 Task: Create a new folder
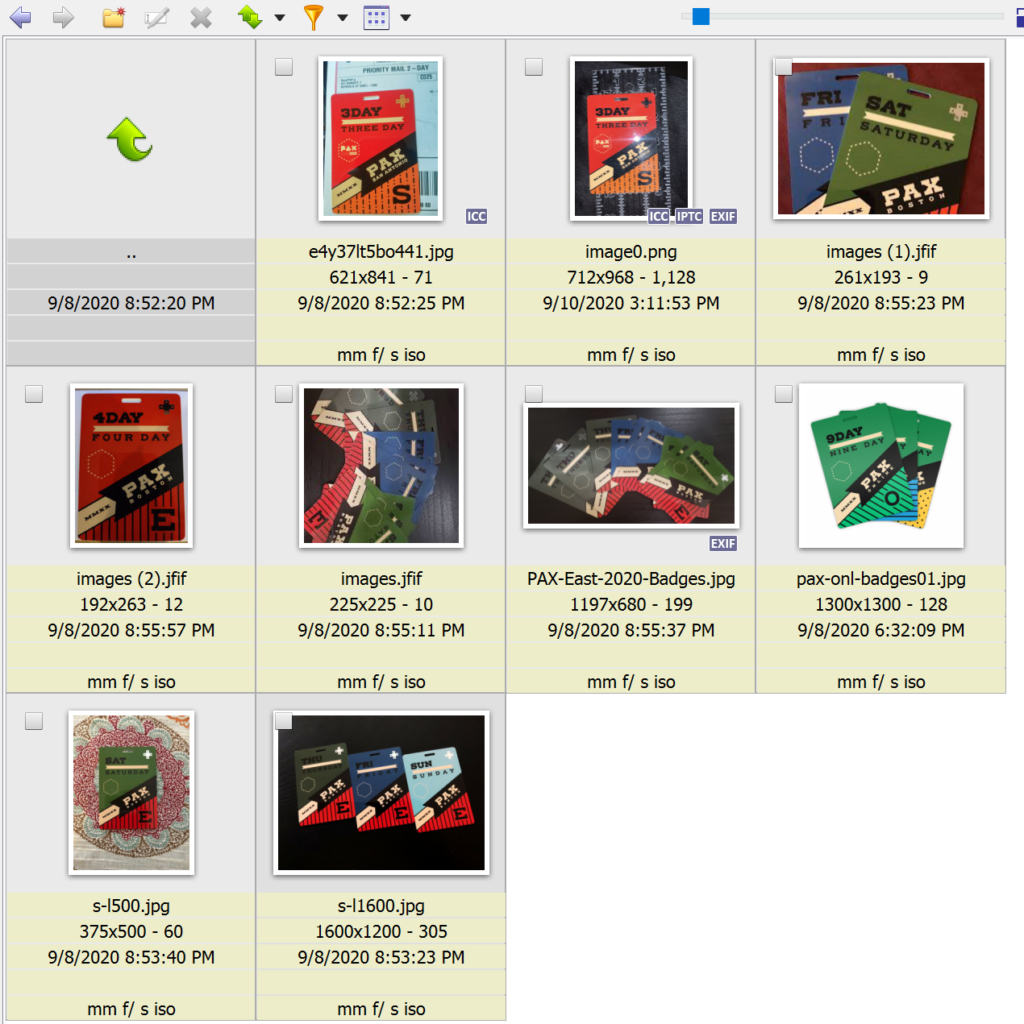coord(114,17)
